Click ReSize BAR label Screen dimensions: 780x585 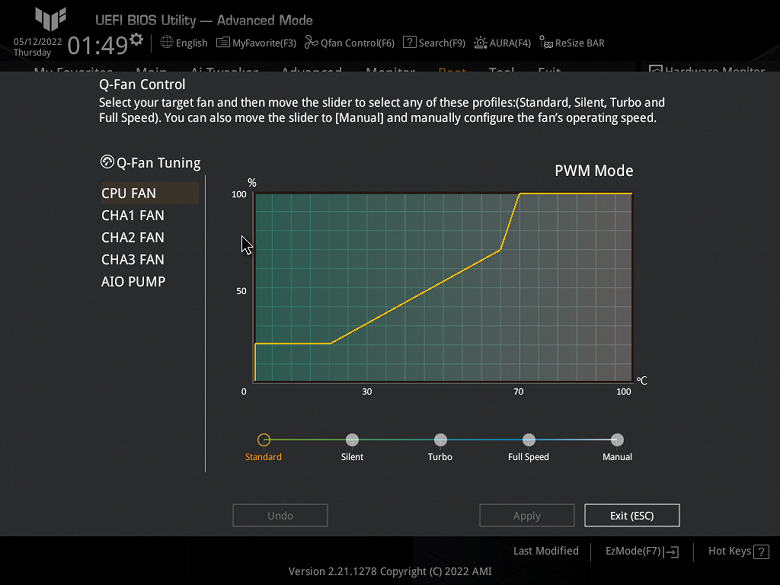click(580, 43)
